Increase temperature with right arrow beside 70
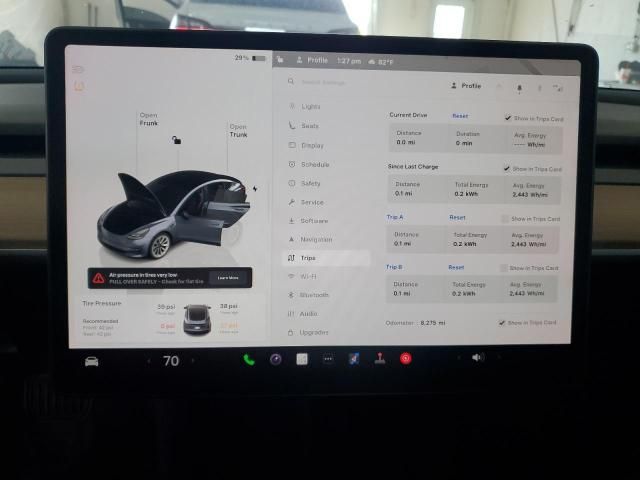The height and width of the screenshot is (480, 640). click(193, 361)
